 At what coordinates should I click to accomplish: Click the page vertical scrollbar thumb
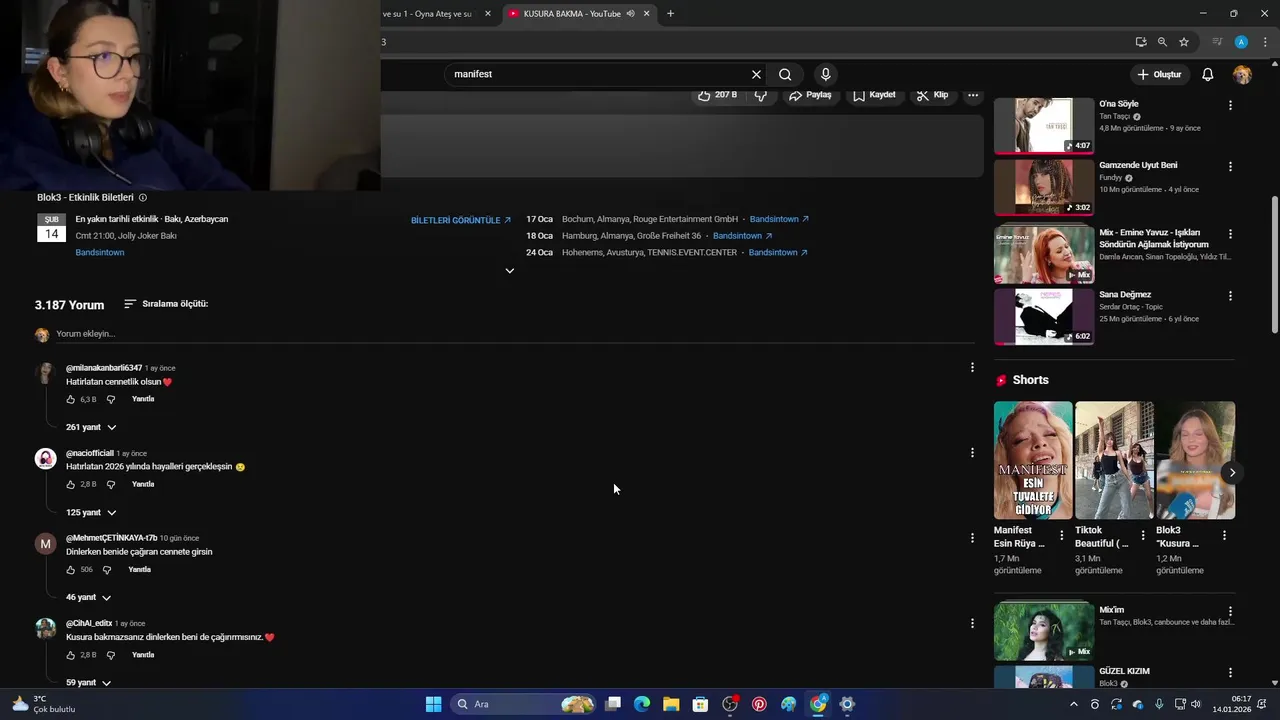1274,266
